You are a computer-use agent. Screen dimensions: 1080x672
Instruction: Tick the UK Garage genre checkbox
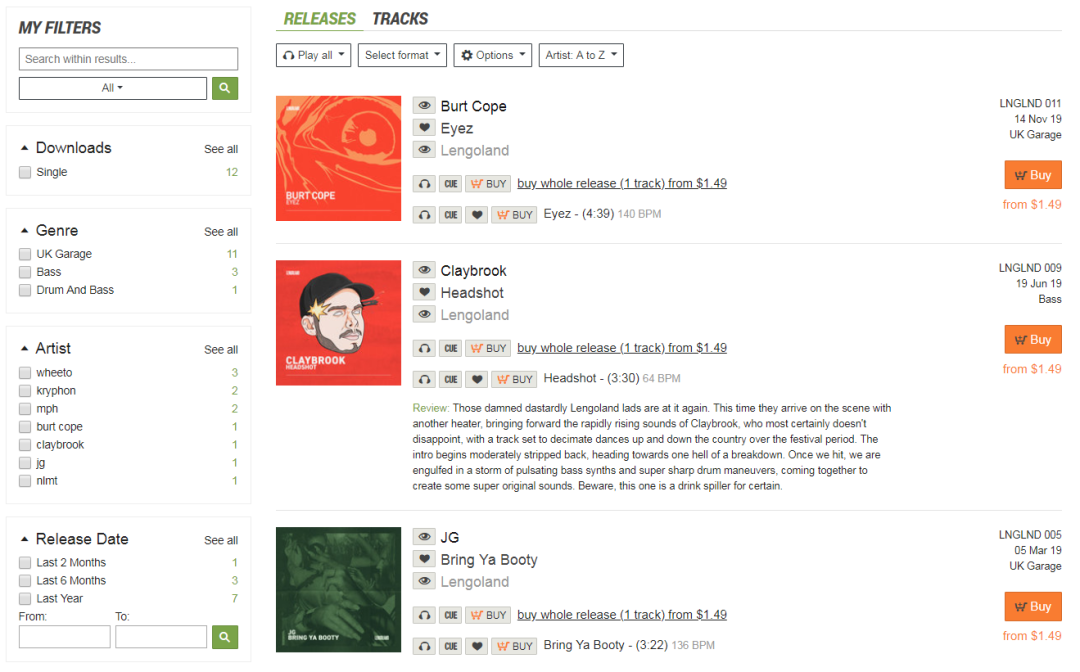click(x=25, y=254)
